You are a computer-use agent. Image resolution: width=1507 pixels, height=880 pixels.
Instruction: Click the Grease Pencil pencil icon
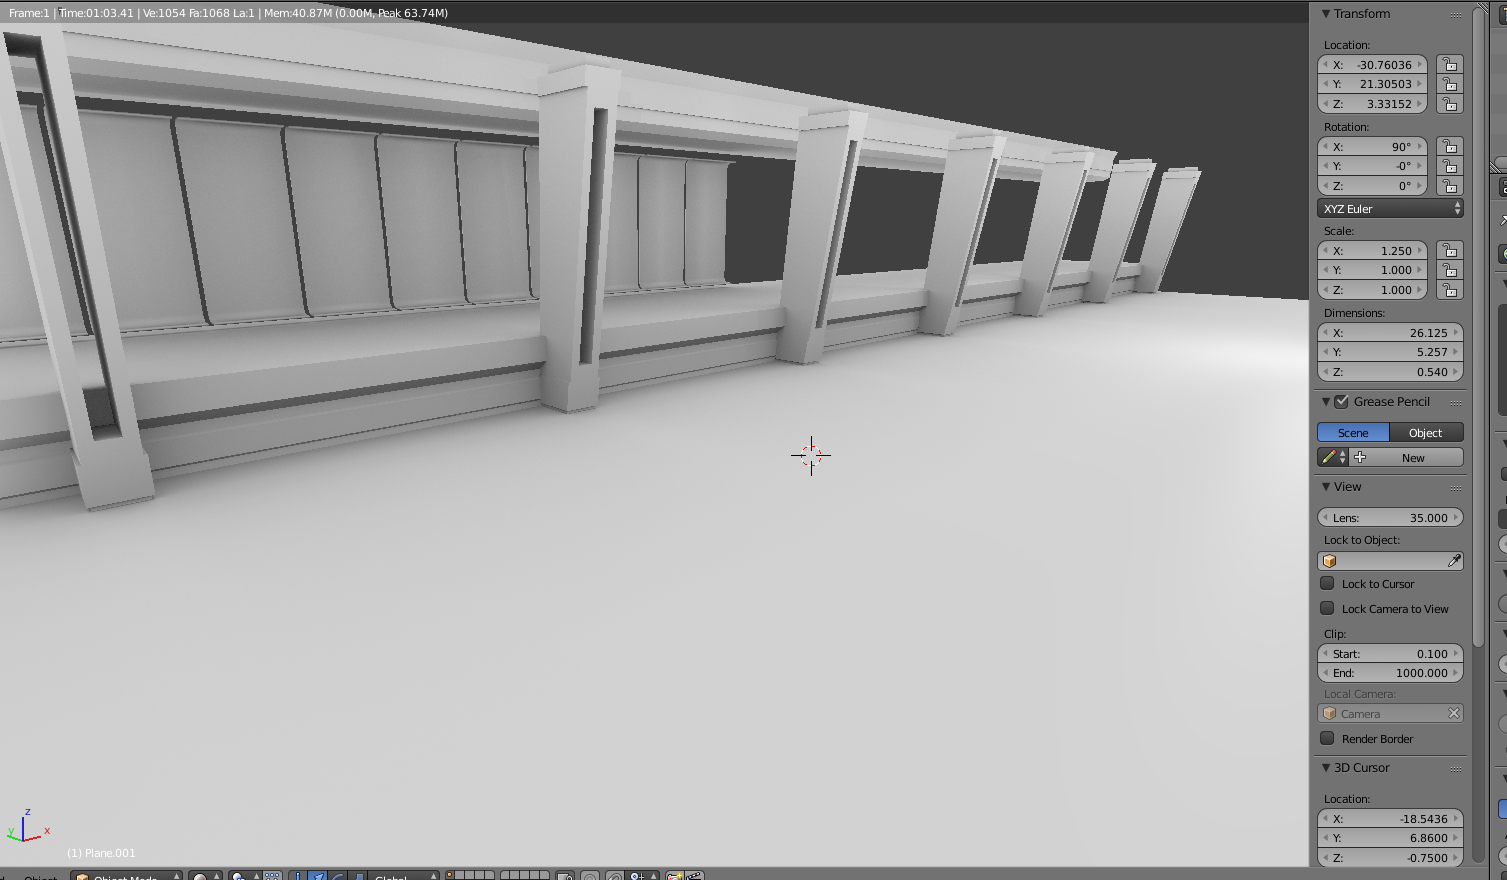point(1328,457)
